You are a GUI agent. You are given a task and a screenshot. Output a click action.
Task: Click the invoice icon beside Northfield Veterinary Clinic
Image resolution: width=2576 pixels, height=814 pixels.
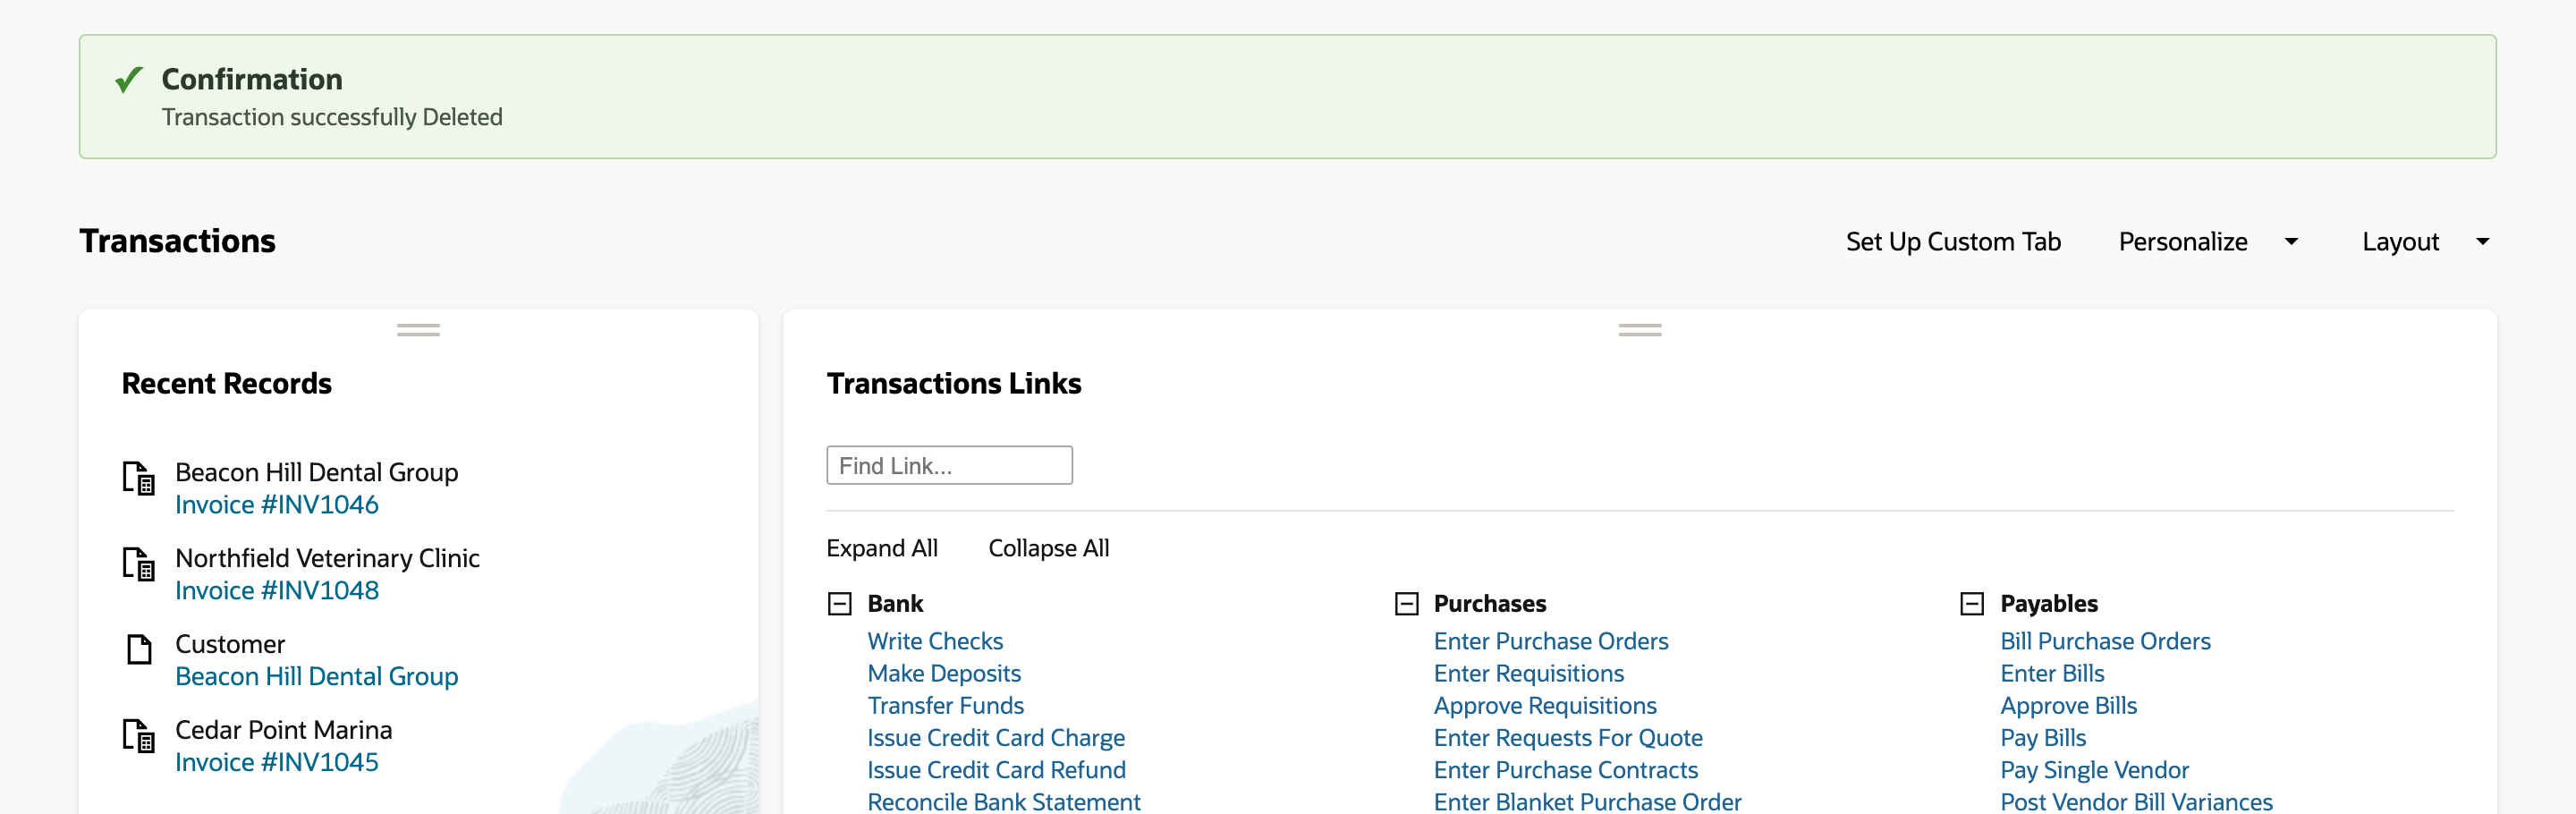tap(139, 564)
